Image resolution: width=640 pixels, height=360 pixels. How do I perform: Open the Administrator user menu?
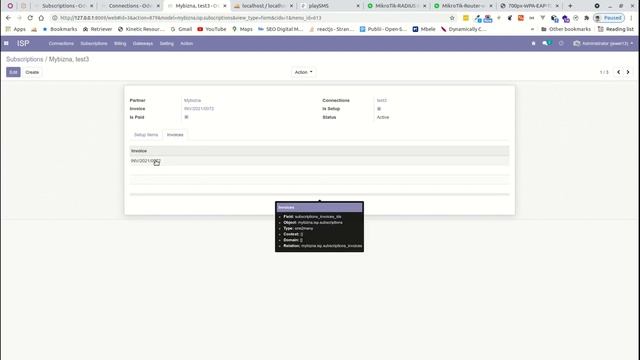coord(603,43)
